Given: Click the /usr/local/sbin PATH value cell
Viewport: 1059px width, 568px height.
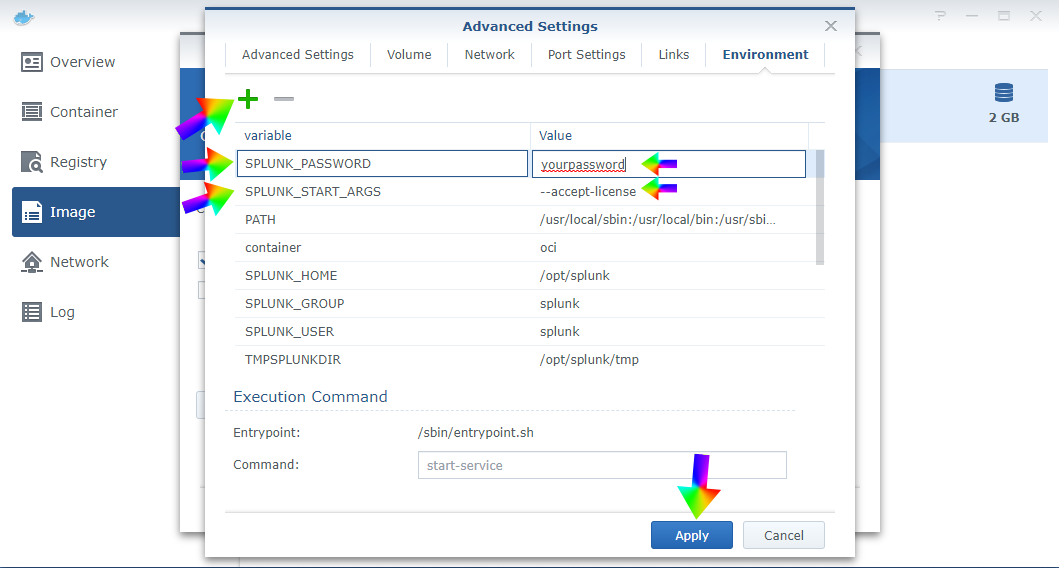Looking at the screenshot, I should coord(658,220).
